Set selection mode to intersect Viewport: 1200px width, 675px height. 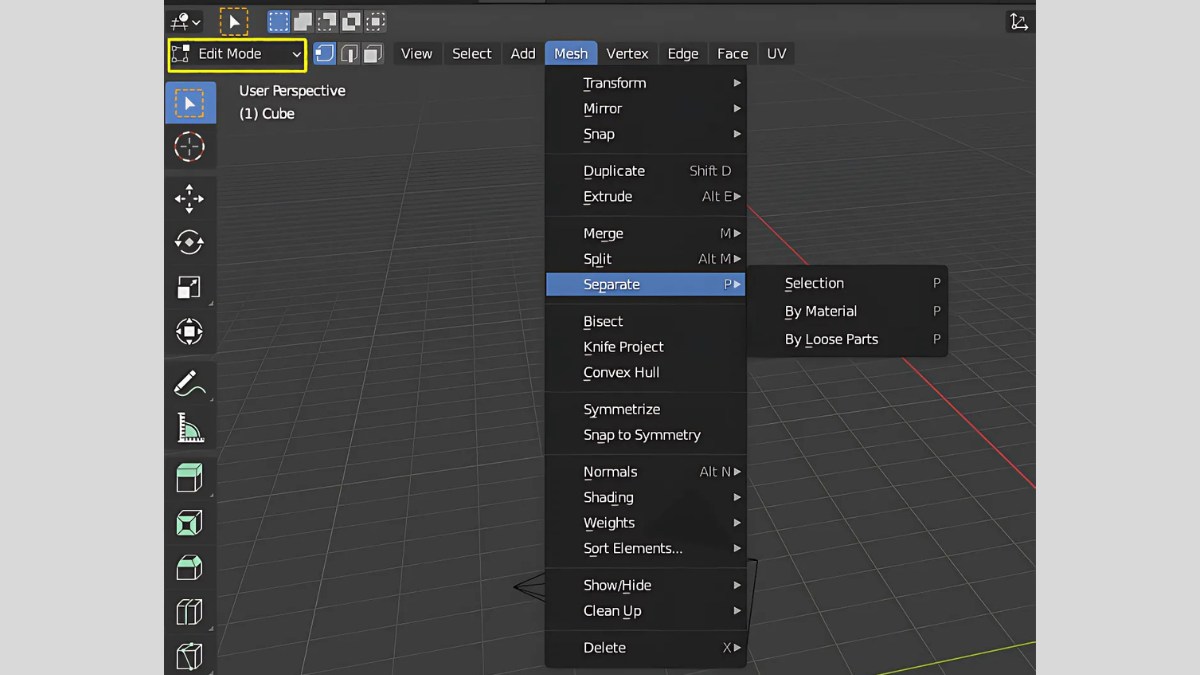click(375, 21)
